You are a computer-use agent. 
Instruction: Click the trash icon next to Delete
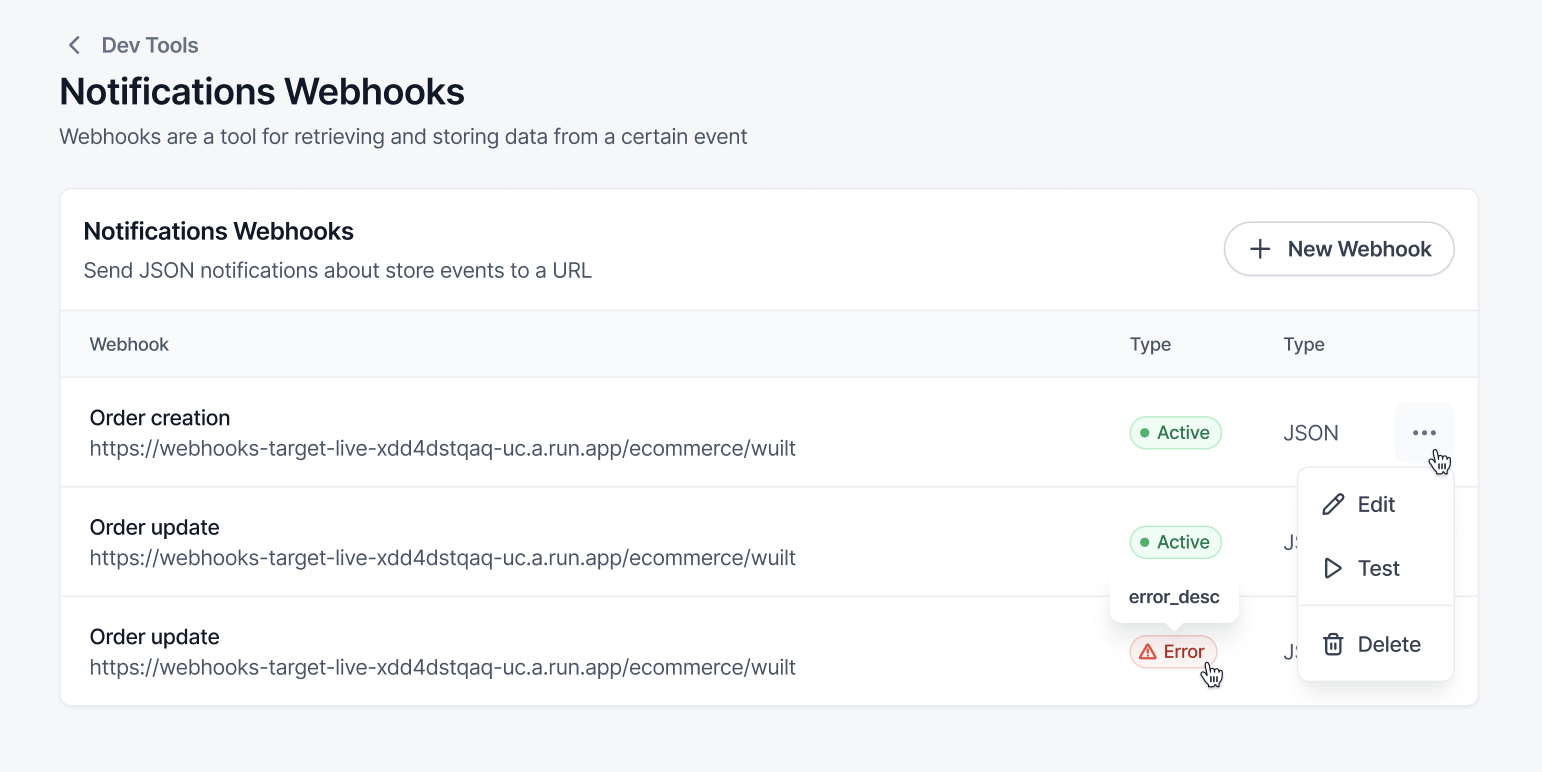coord(1334,644)
